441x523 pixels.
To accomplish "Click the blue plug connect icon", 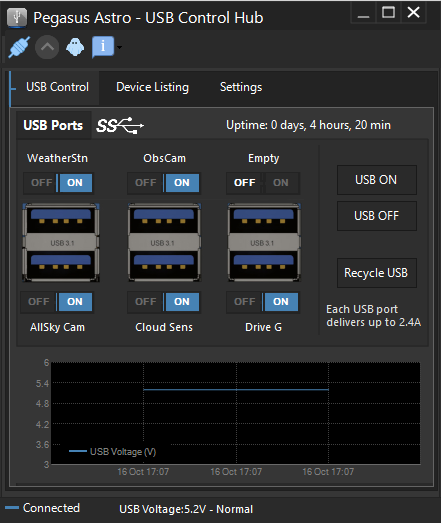I will [x=19, y=47].
